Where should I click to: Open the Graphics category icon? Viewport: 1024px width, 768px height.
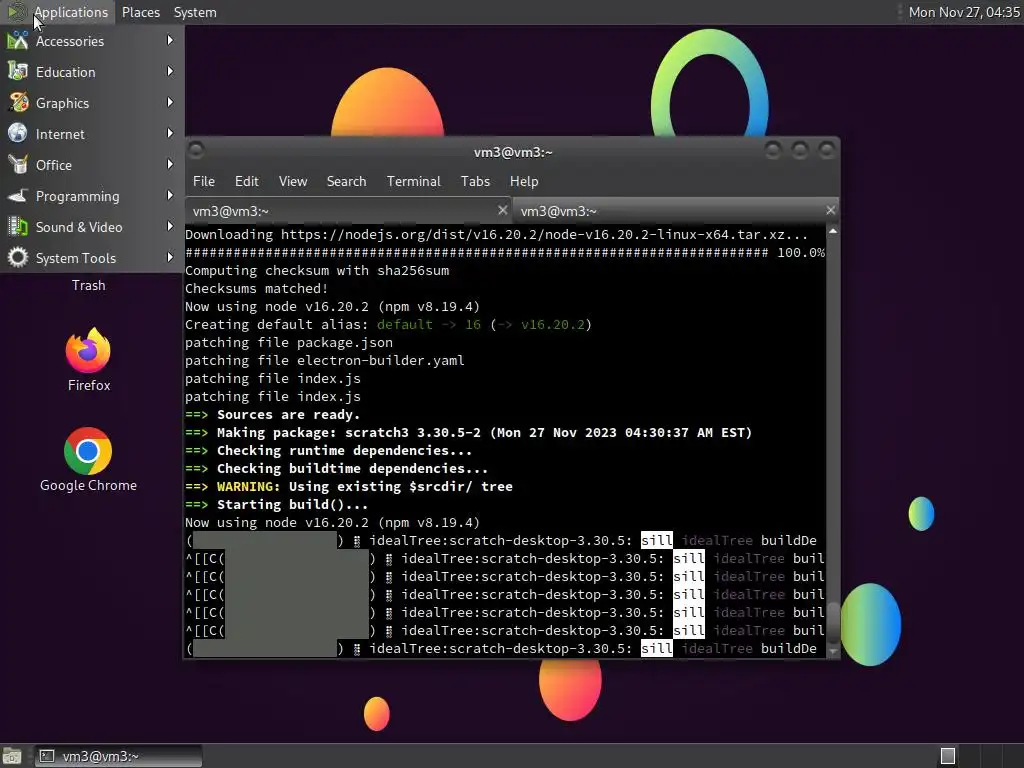18,103
